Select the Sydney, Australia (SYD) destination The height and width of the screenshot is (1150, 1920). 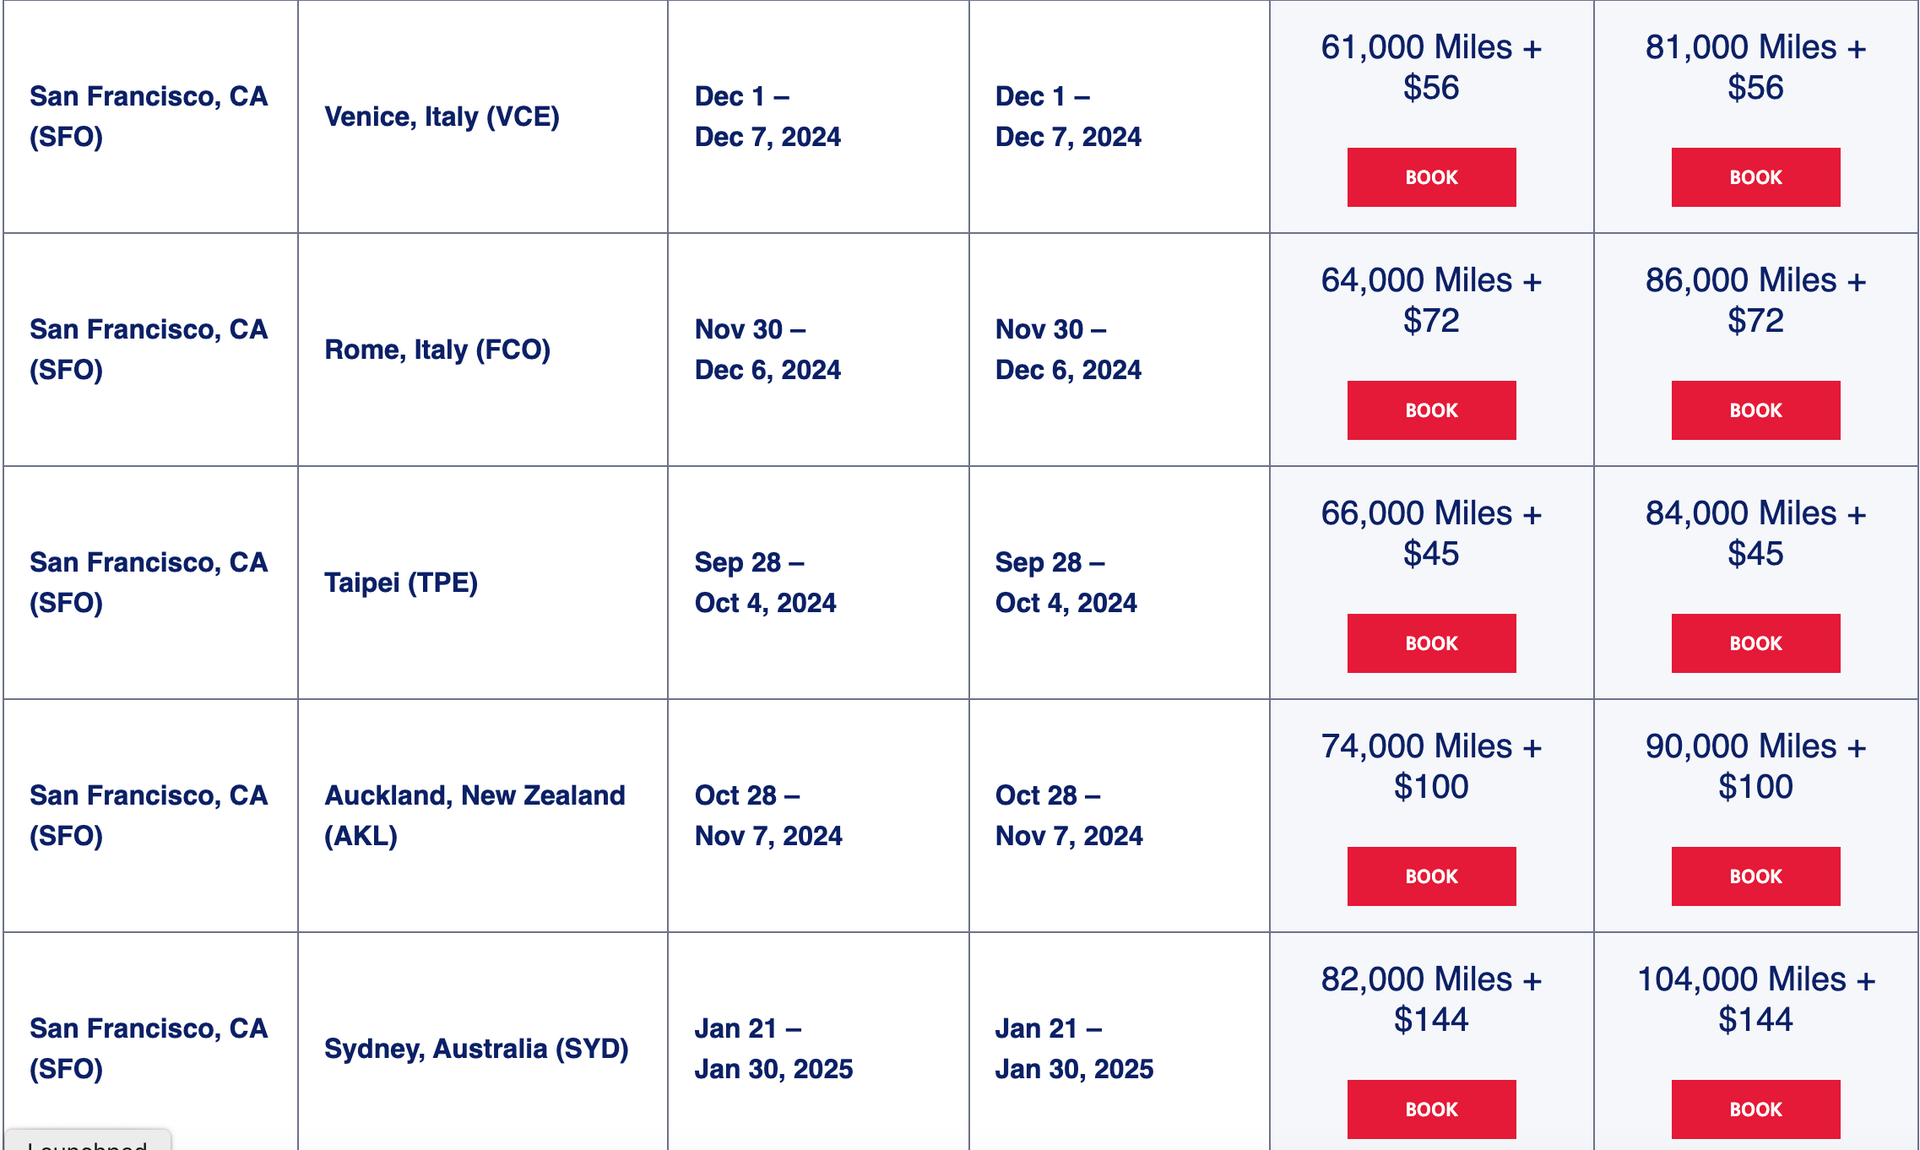(x=476, y=1048)
